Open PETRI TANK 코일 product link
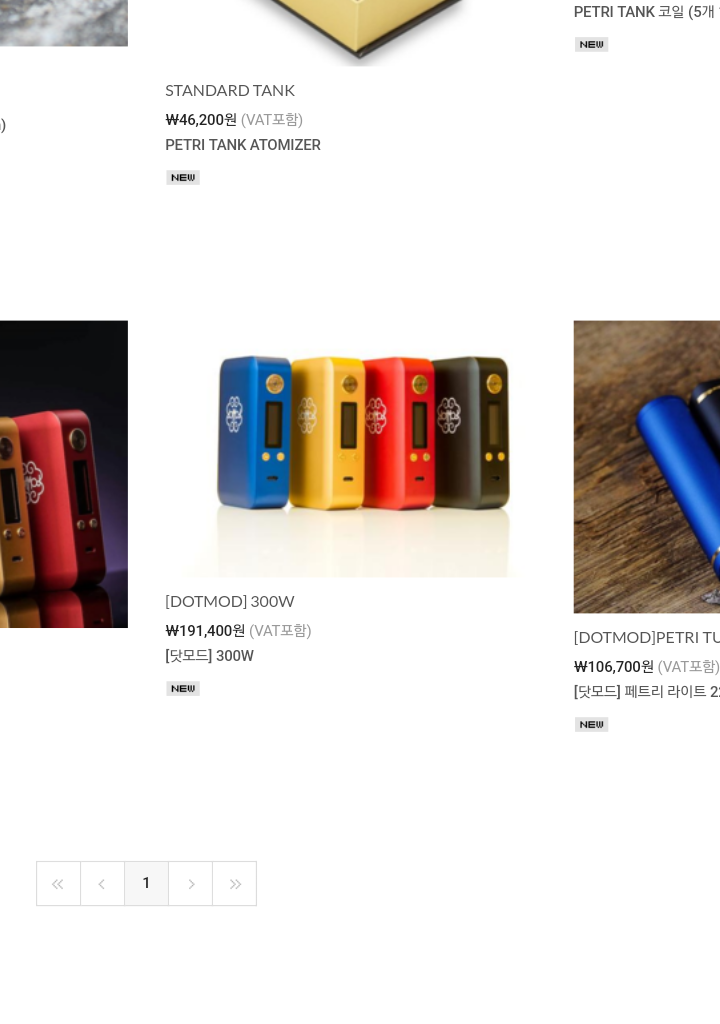Screen dimensions: 720x1024 [647, 12]
